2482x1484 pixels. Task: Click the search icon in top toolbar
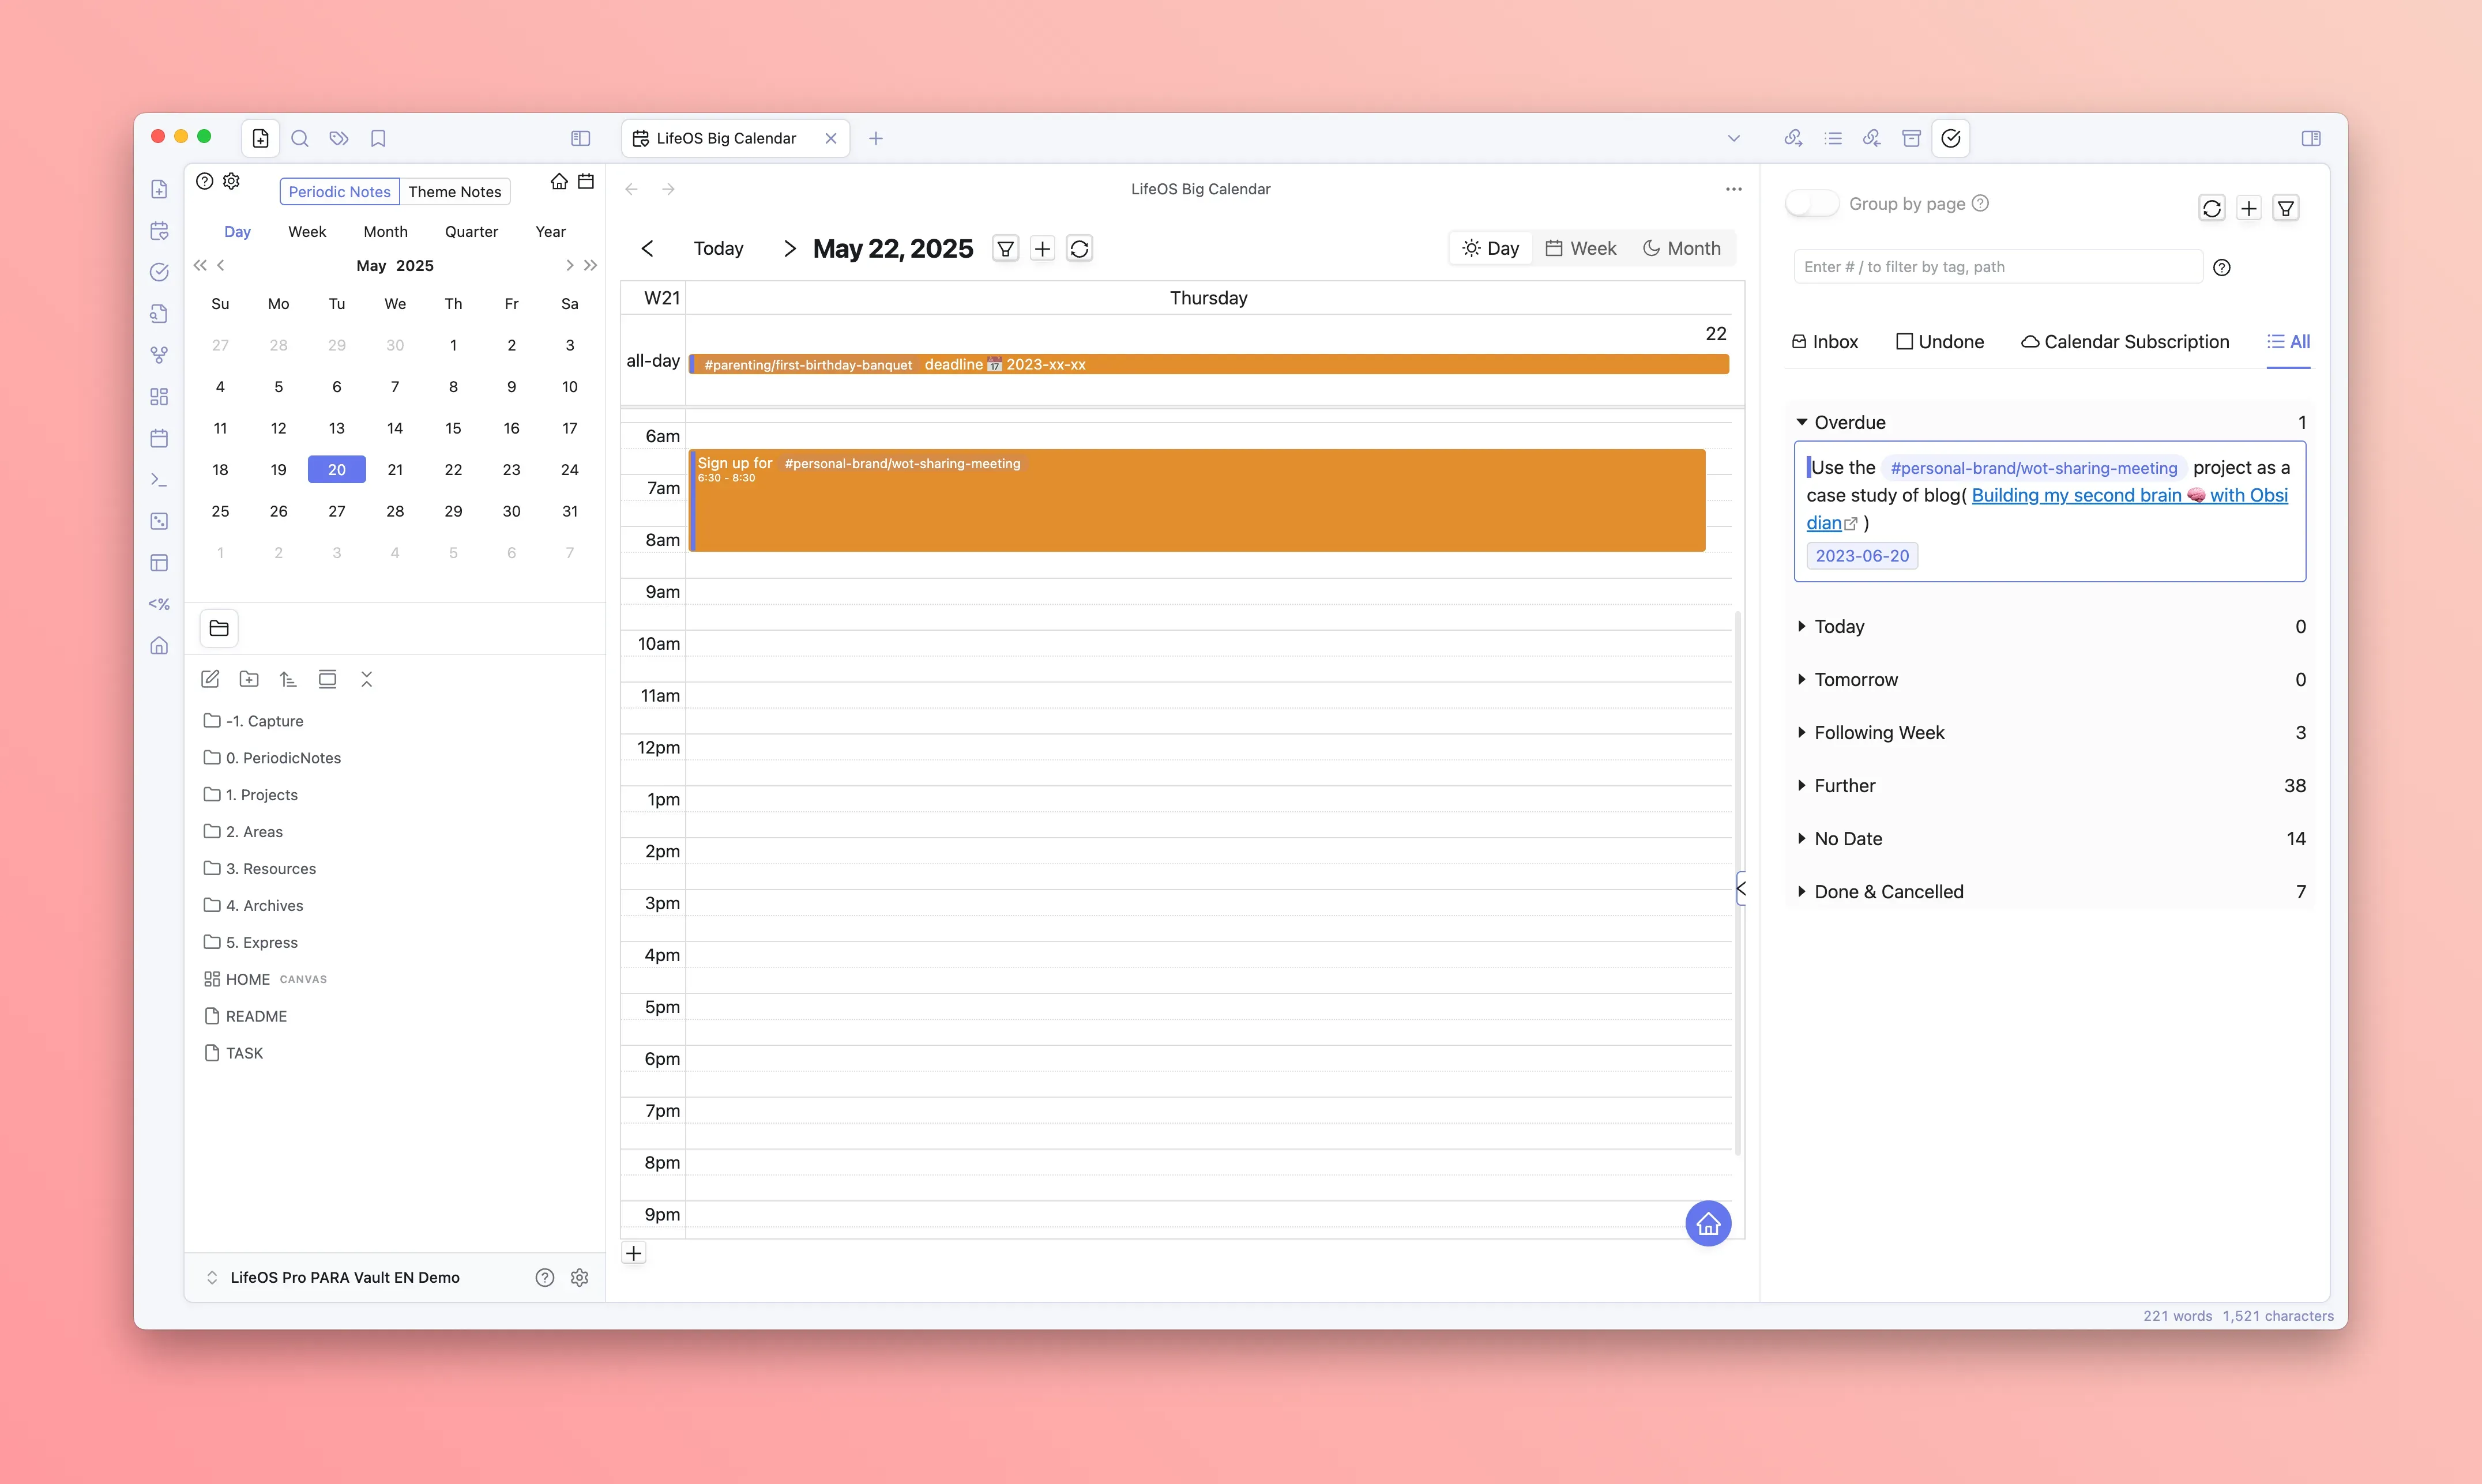click(299, 138)
